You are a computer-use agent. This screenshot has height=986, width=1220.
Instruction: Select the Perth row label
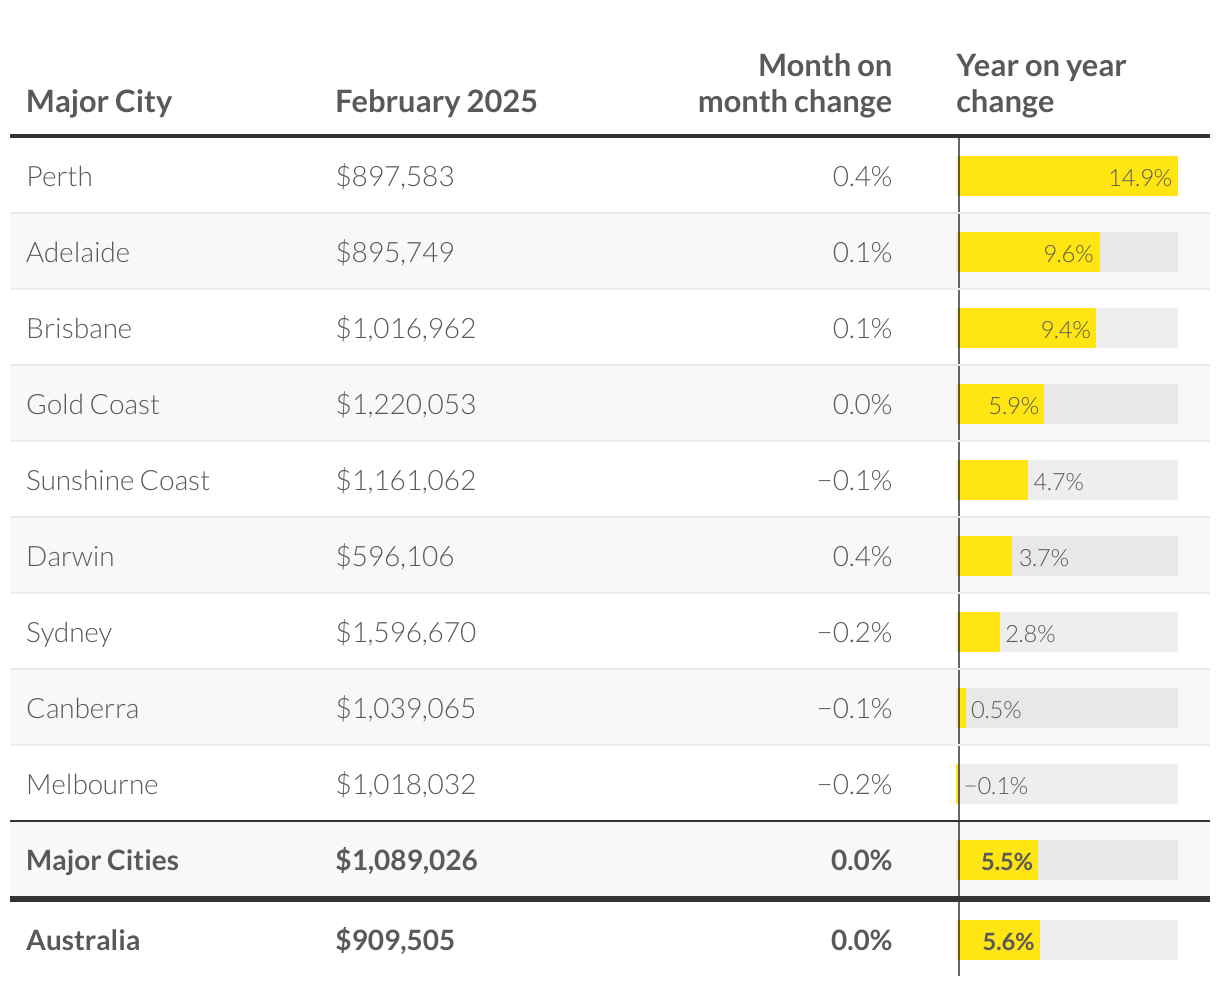pyautogui.click(x=59, y=177)
